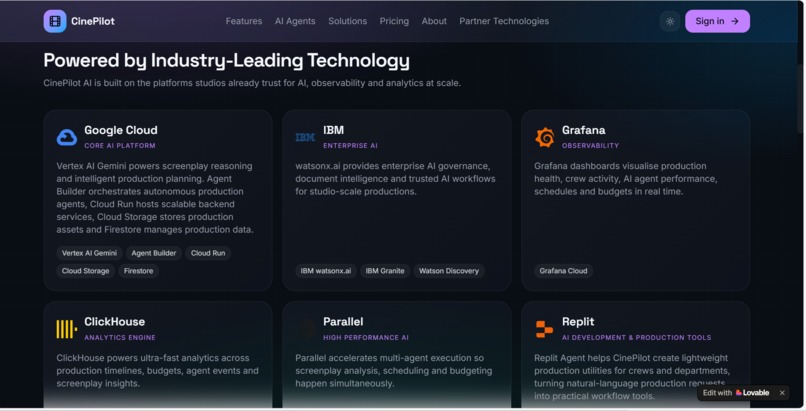The height and width of the screenshot is (411, 806).
Task: Open the AI Agents nav item
Action: [x=295, y=21]
